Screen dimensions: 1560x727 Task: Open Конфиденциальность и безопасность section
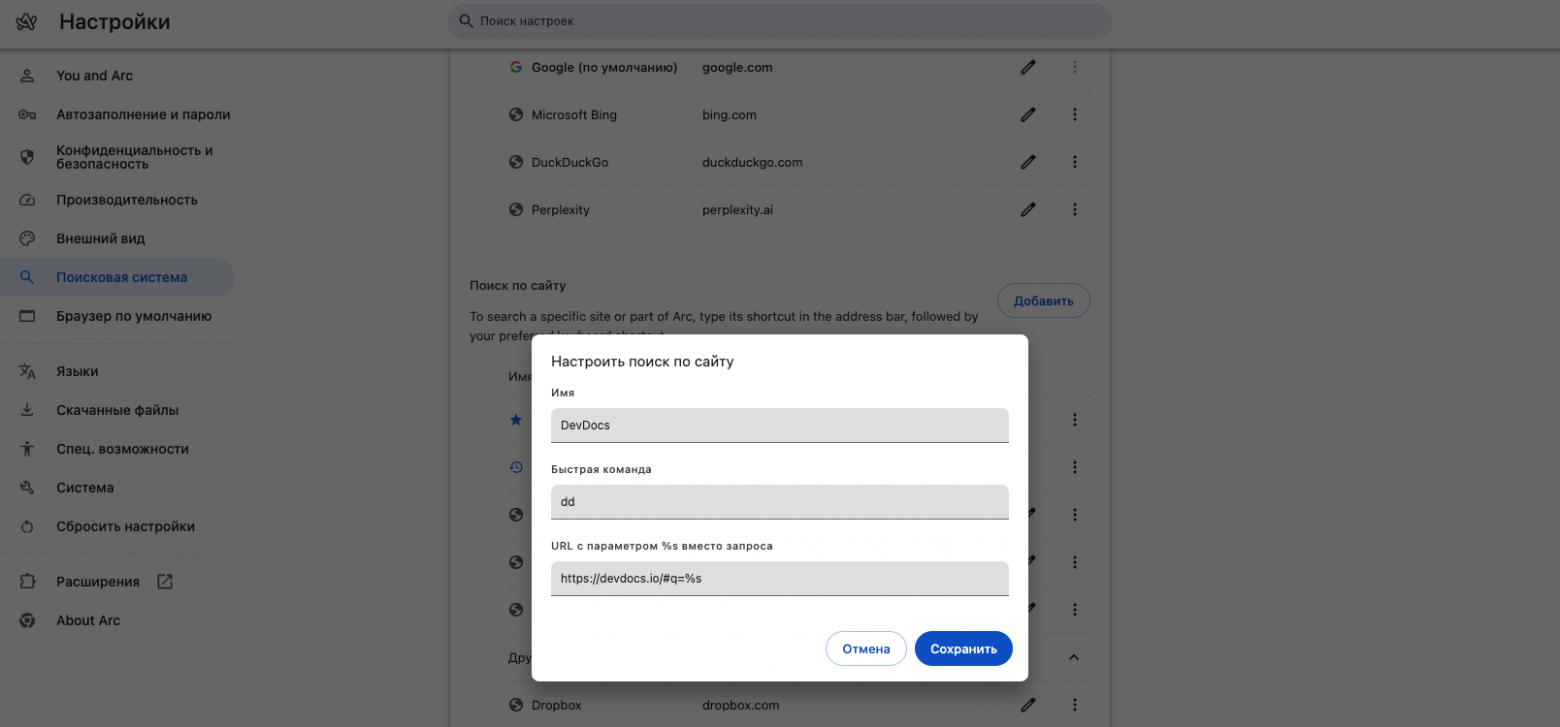(118, 157)
